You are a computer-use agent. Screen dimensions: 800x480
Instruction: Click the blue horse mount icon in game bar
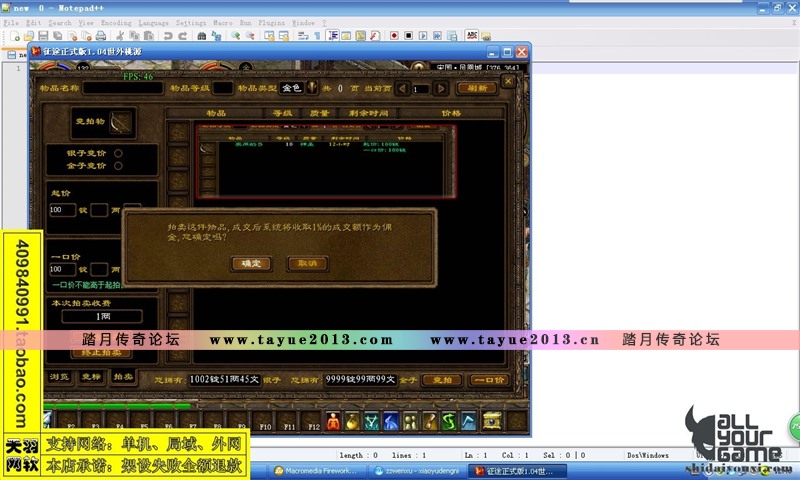(x=391, y=421)
